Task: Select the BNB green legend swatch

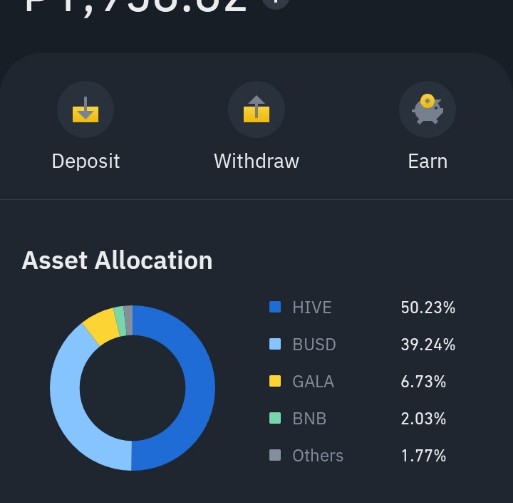Action: tap(275, 418)
